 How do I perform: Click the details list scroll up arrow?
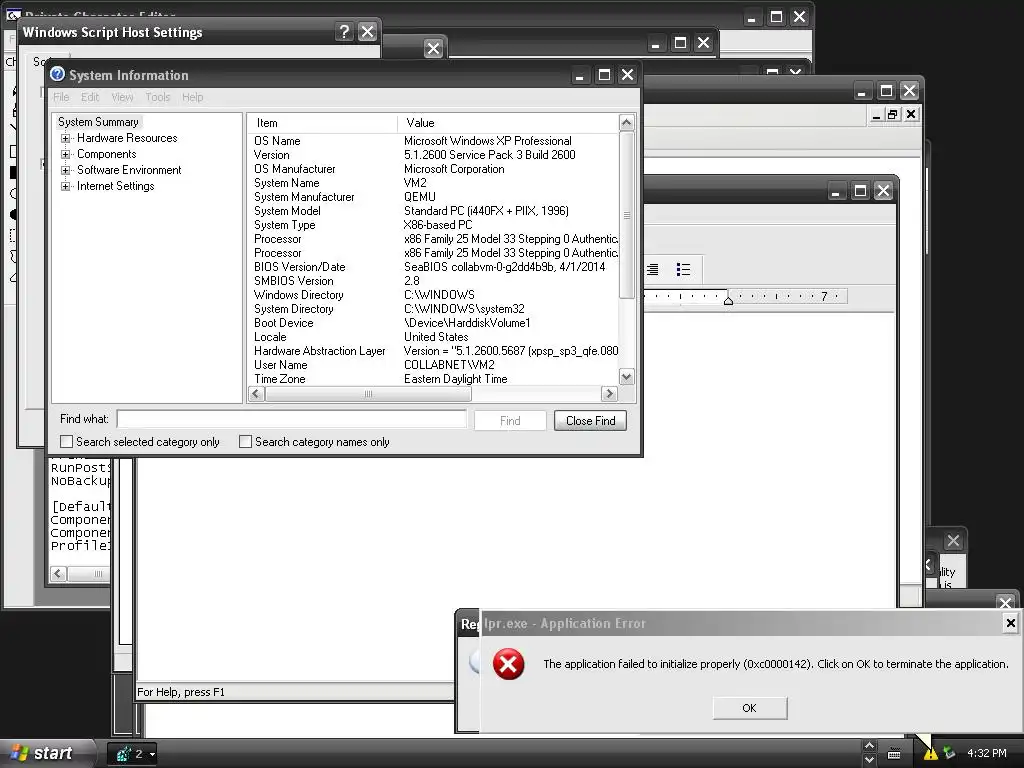[x=626, y=123]
